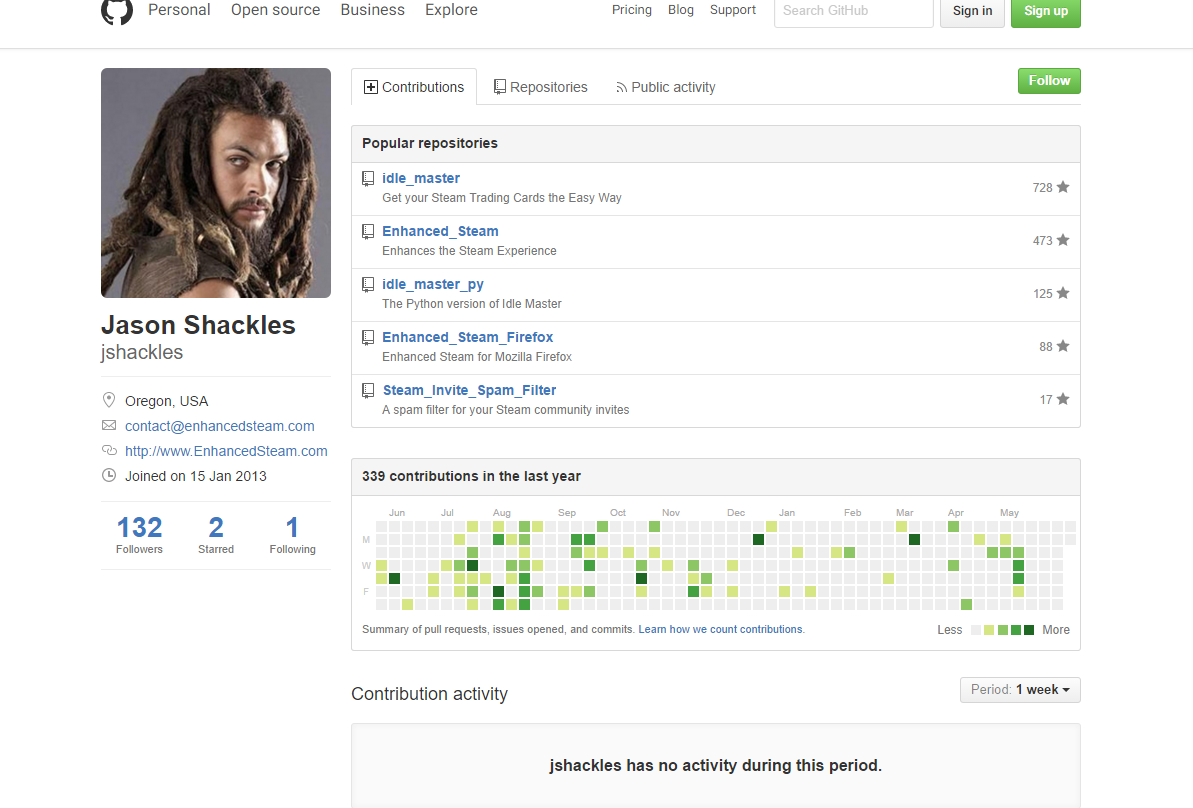
Task: Click the Jason Shackles name heading
Action: (199, 325)
